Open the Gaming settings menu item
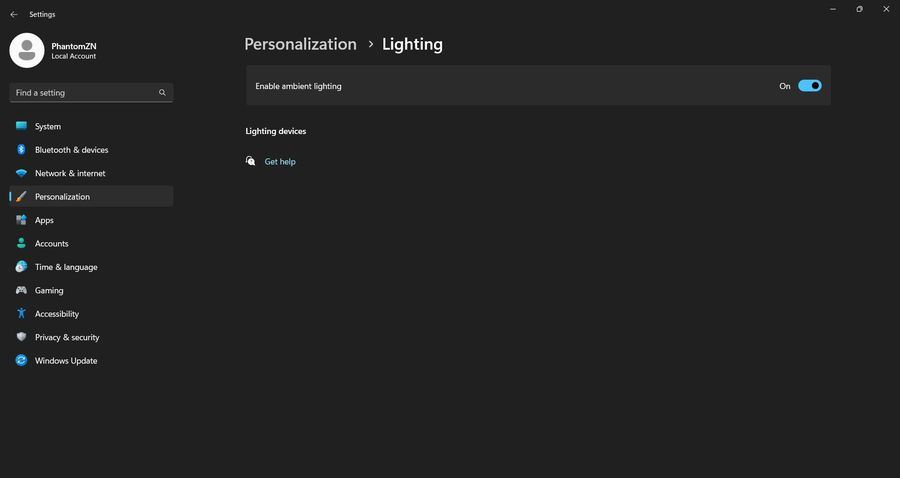The image size is (900, 478). coord(49,290)
